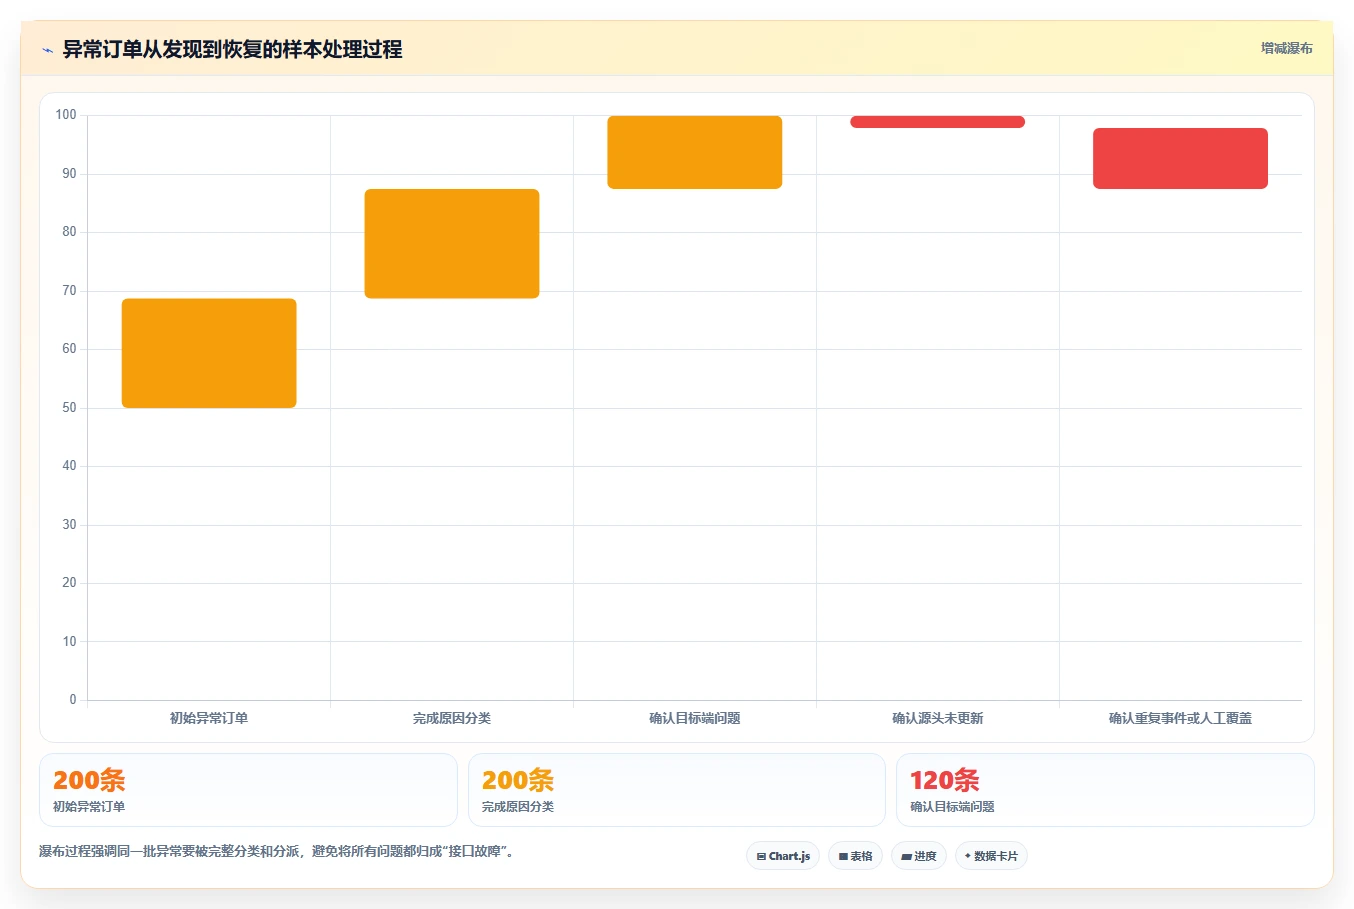Click the y-axis value 100
1354x909 pixels.
(x=66, y=115)
